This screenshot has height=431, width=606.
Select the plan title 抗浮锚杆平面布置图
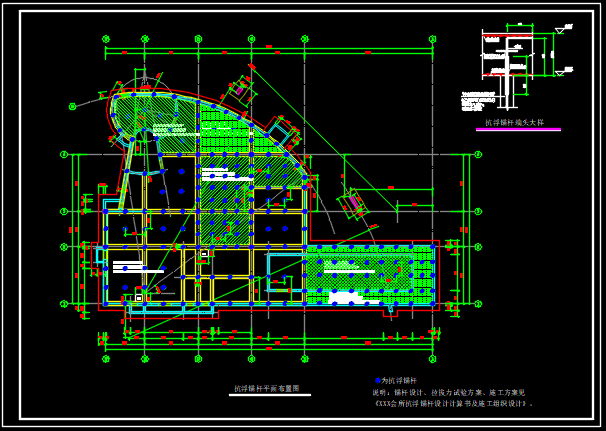[267, 389]
